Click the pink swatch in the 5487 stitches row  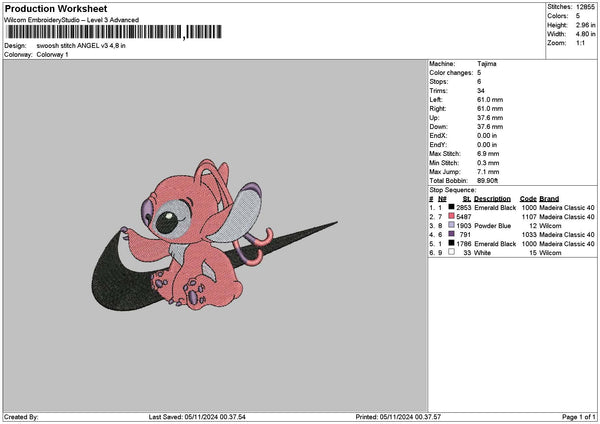[x=451, y=216]
